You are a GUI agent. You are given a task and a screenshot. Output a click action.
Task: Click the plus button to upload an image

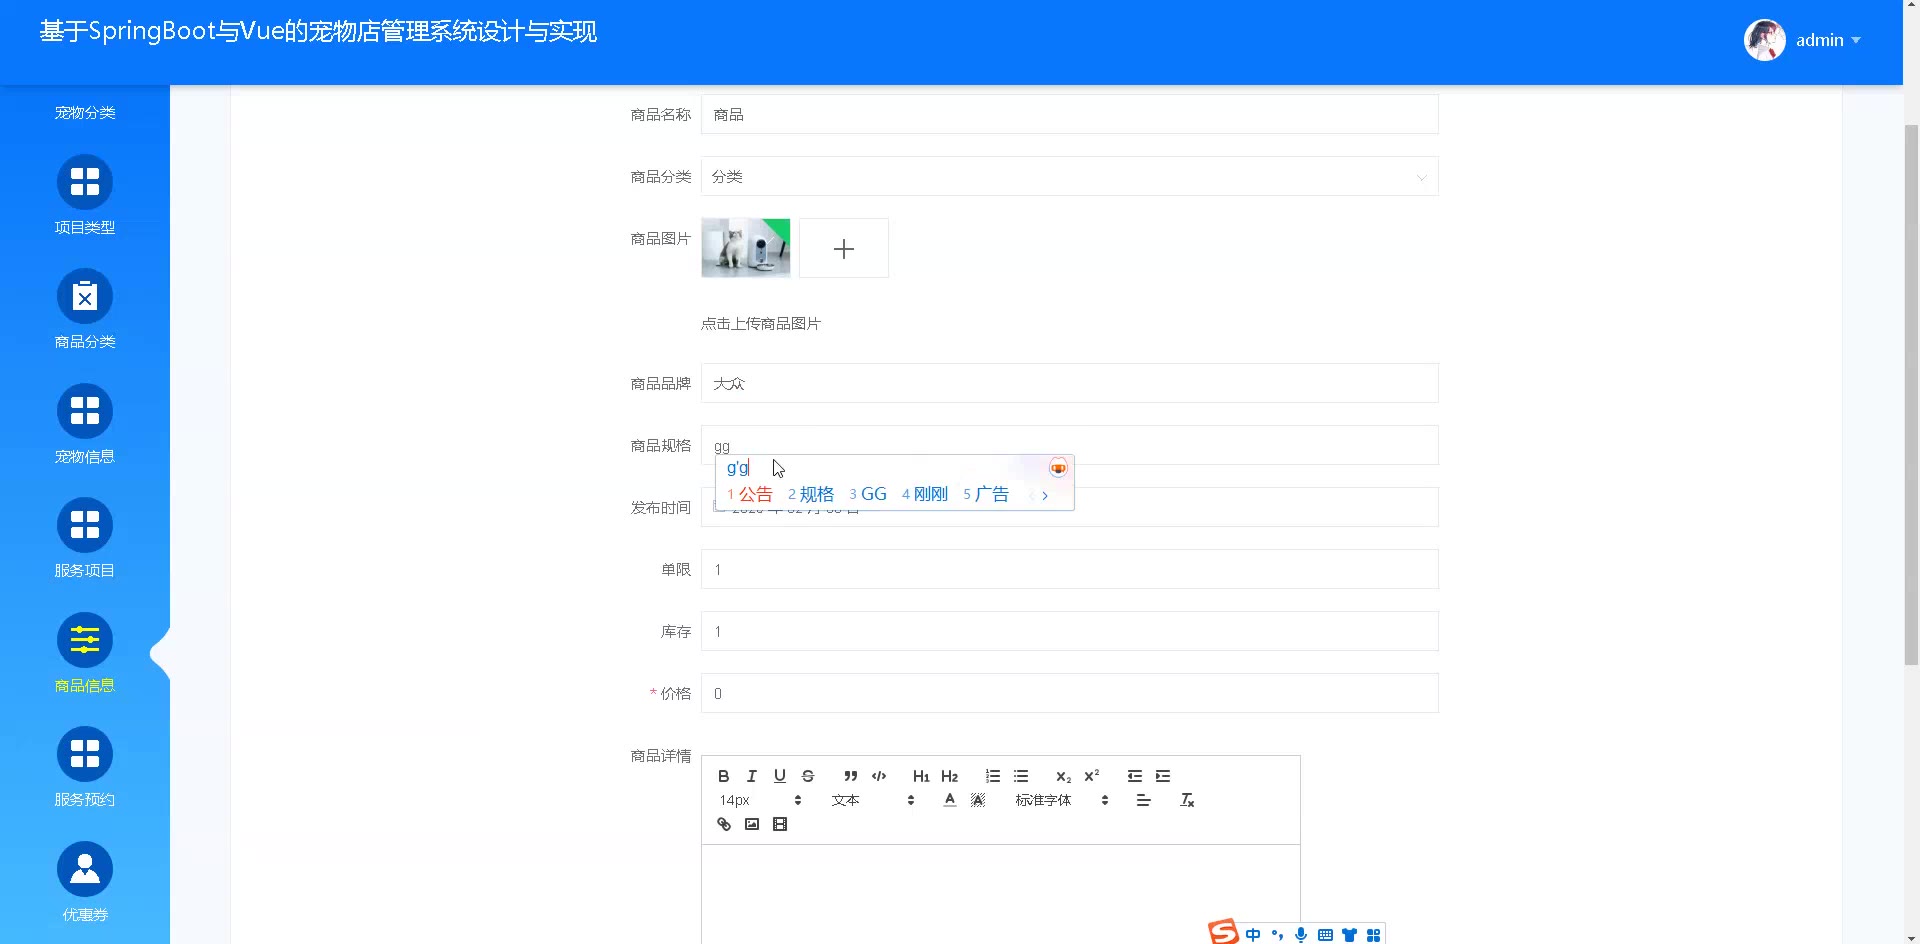tap(844, 248)
